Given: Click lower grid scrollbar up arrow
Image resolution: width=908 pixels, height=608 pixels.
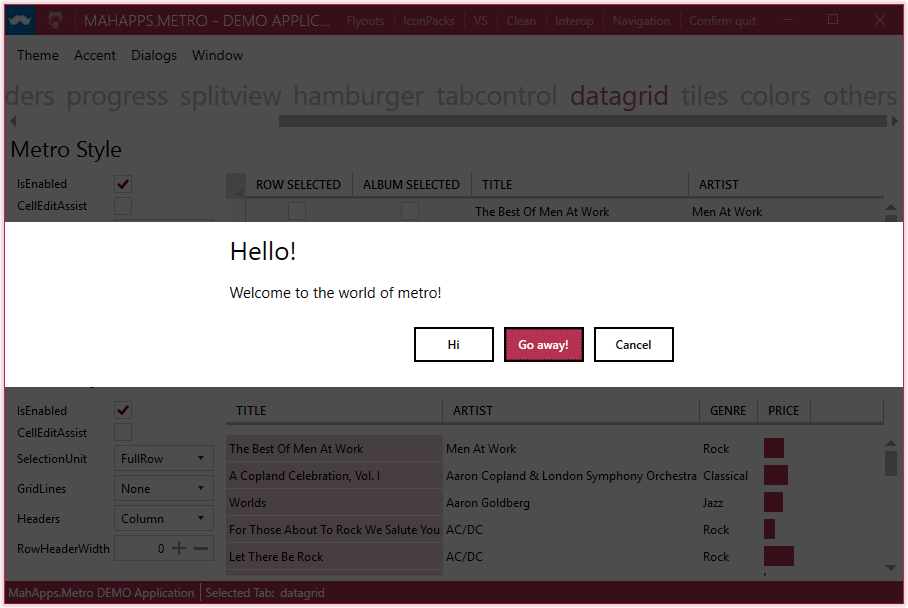Looking at the screenshot, I should (891, 443).
